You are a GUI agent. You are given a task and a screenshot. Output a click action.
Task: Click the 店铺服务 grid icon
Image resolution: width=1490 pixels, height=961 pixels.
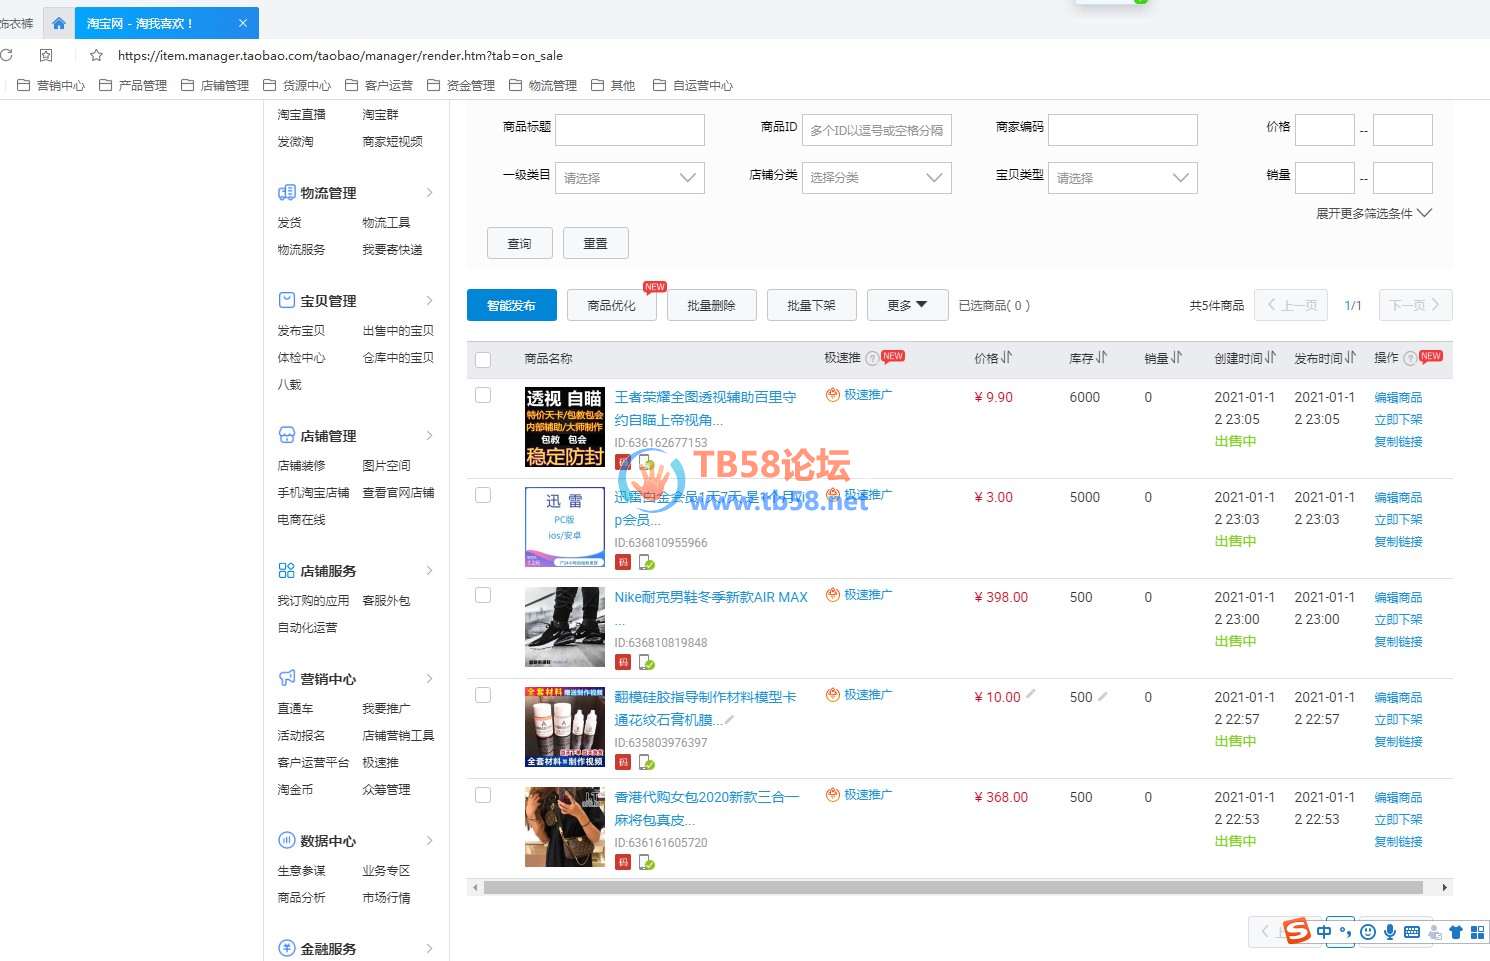pos(286,570)
